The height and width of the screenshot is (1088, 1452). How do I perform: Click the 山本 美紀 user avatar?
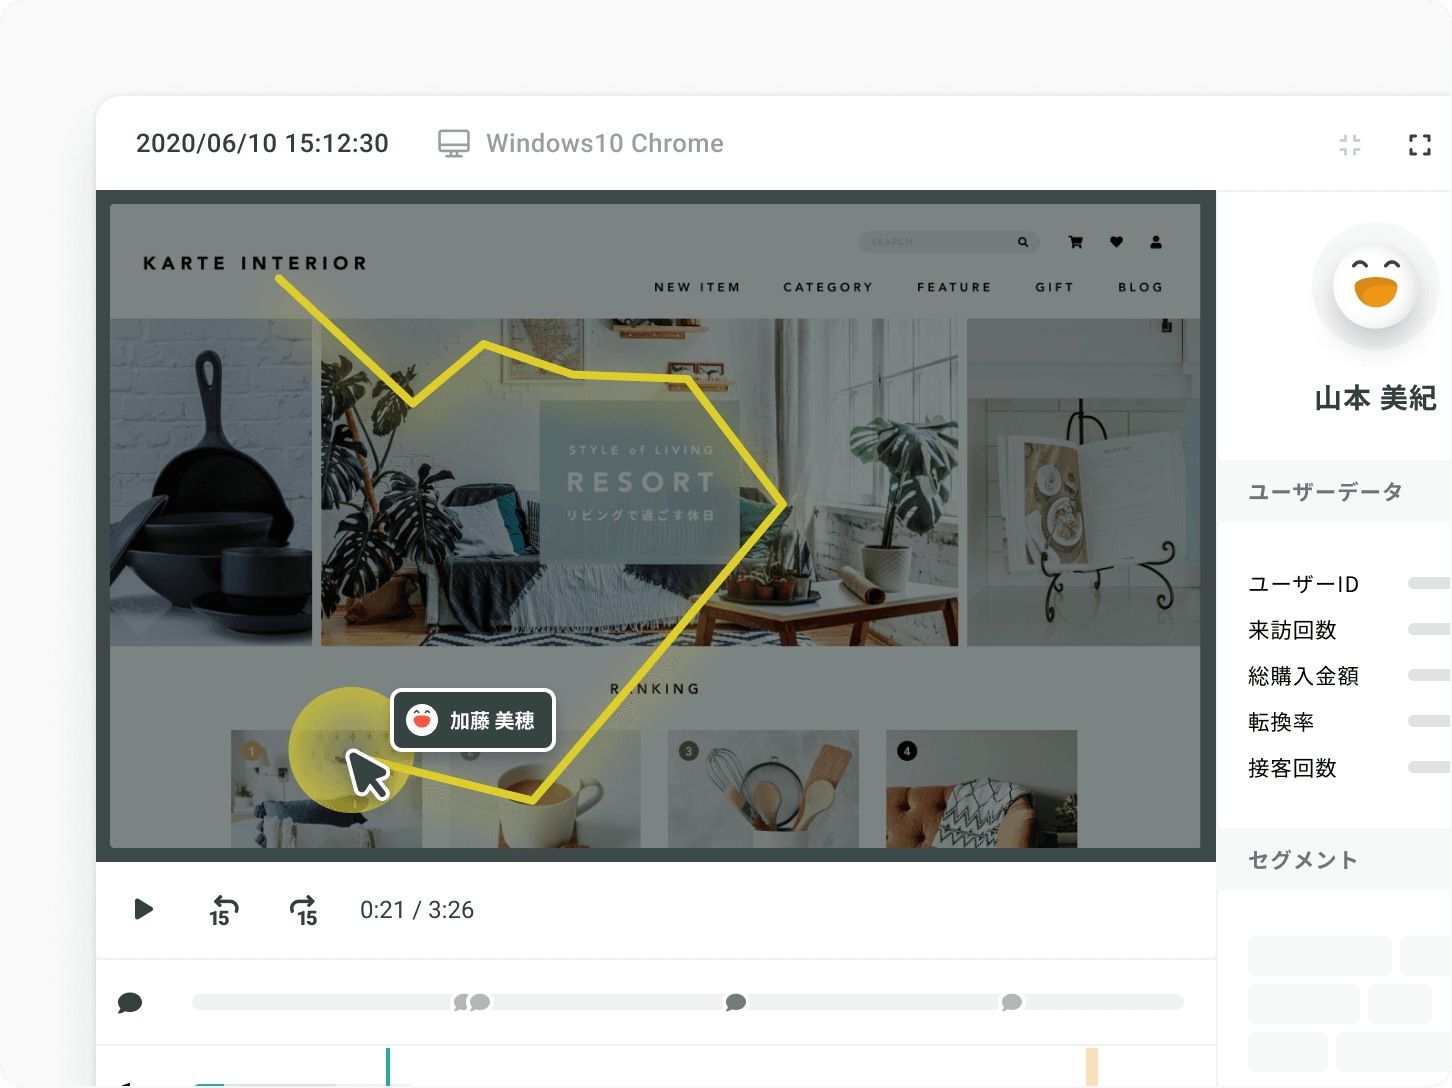1375,287
